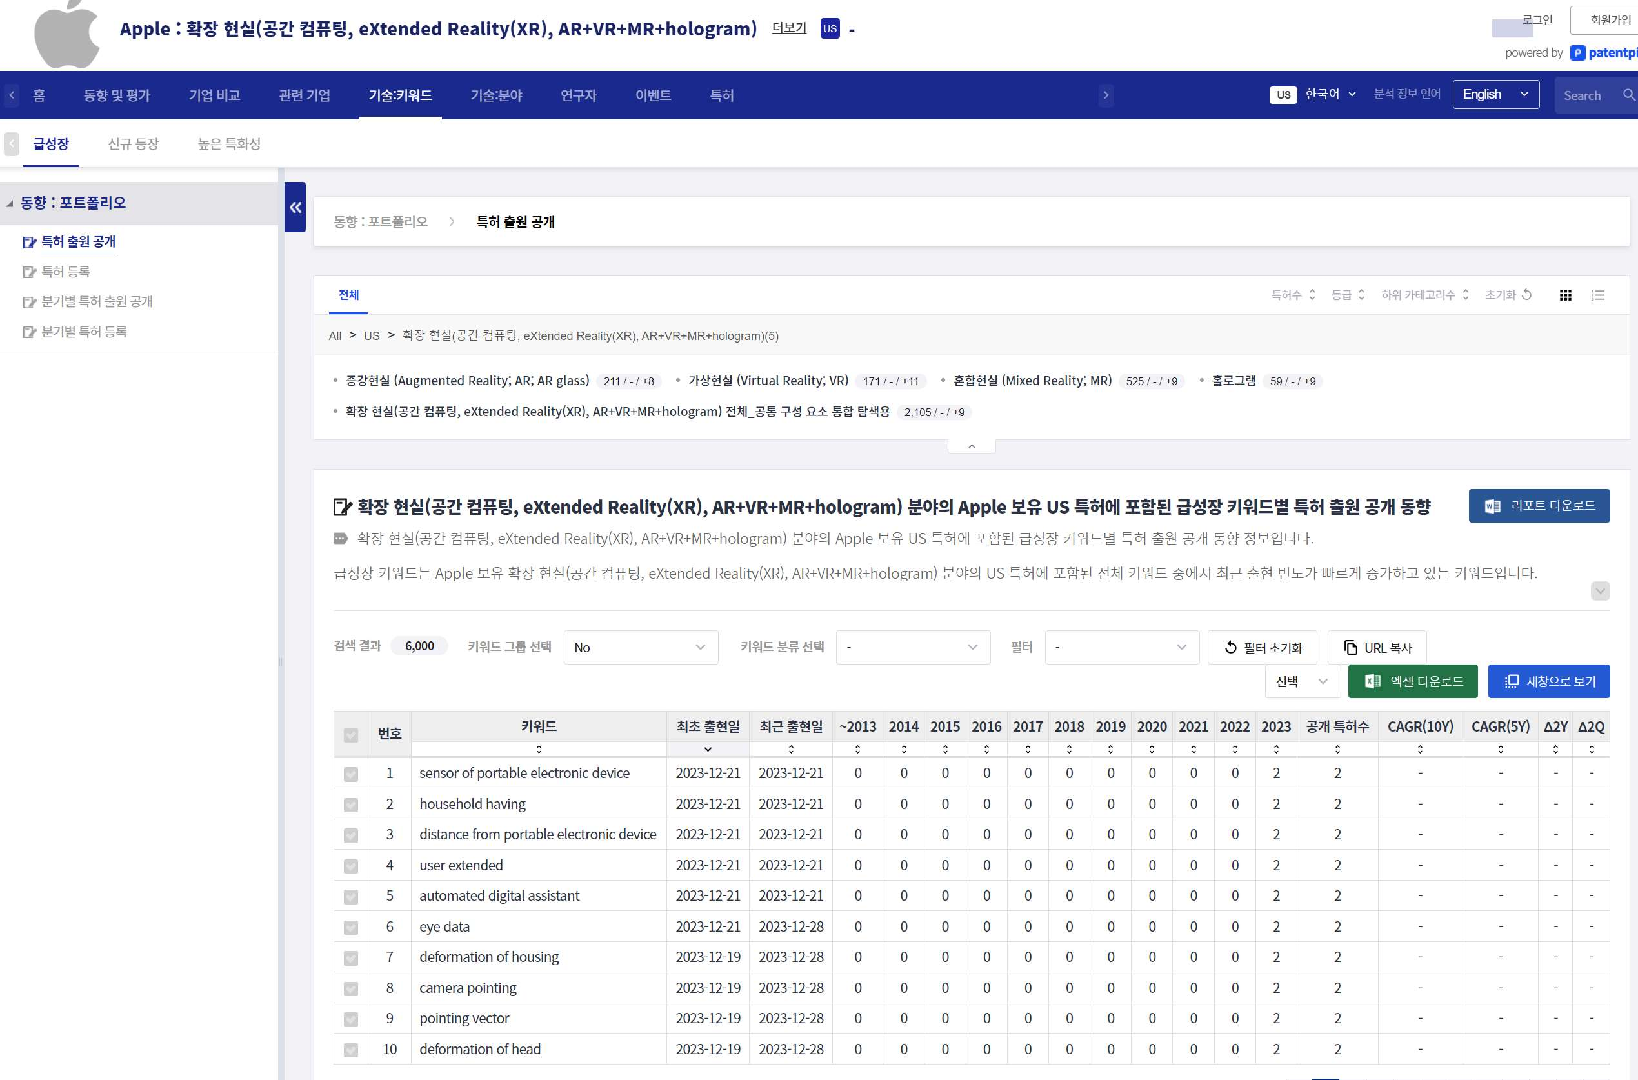Viewport: 1638px width, 1080px height.
Task: Click the patentpia logo
Action: click(1604, 53)
